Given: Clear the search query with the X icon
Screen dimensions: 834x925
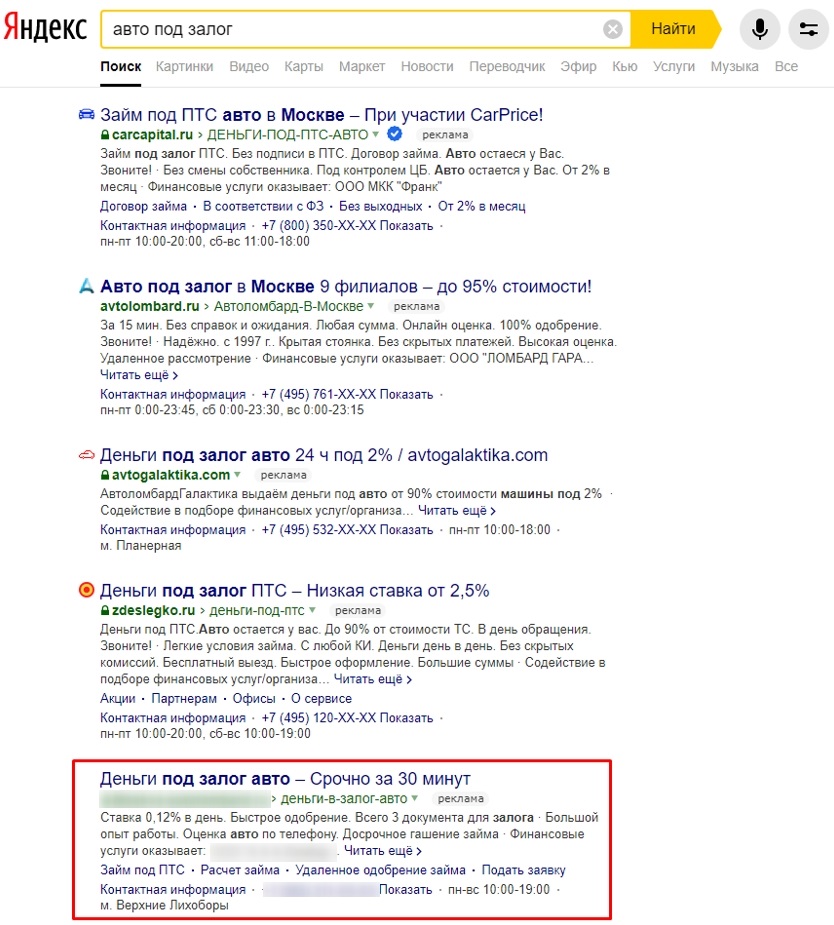Looking at the screenshot, I should (x=613, y=29).
